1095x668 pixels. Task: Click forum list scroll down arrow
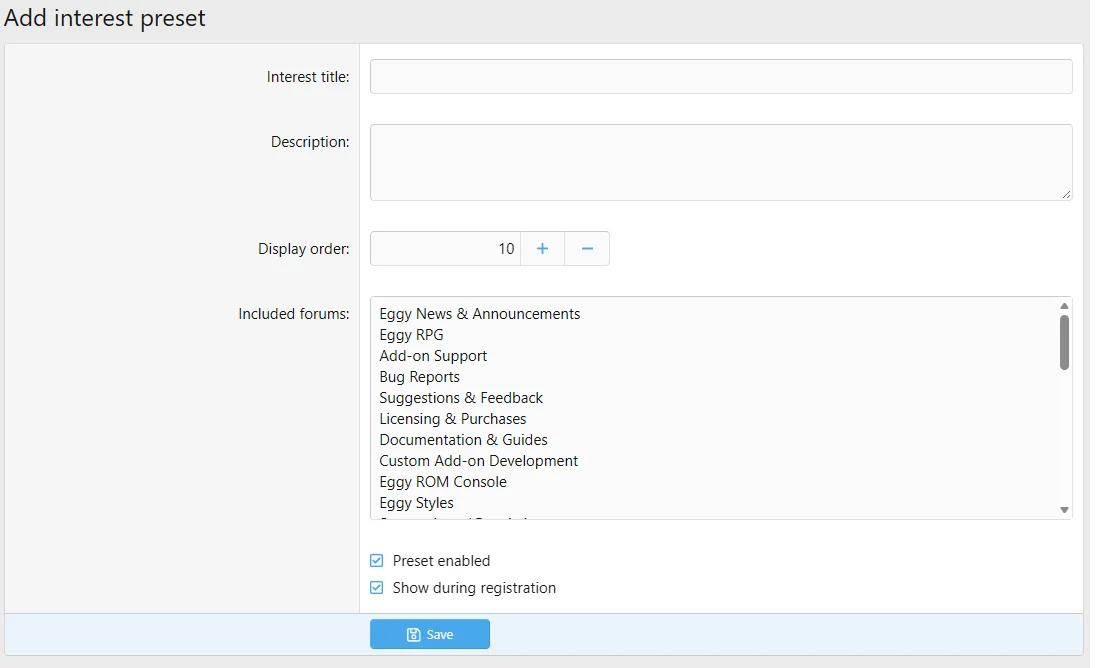tap(1064, 510)
